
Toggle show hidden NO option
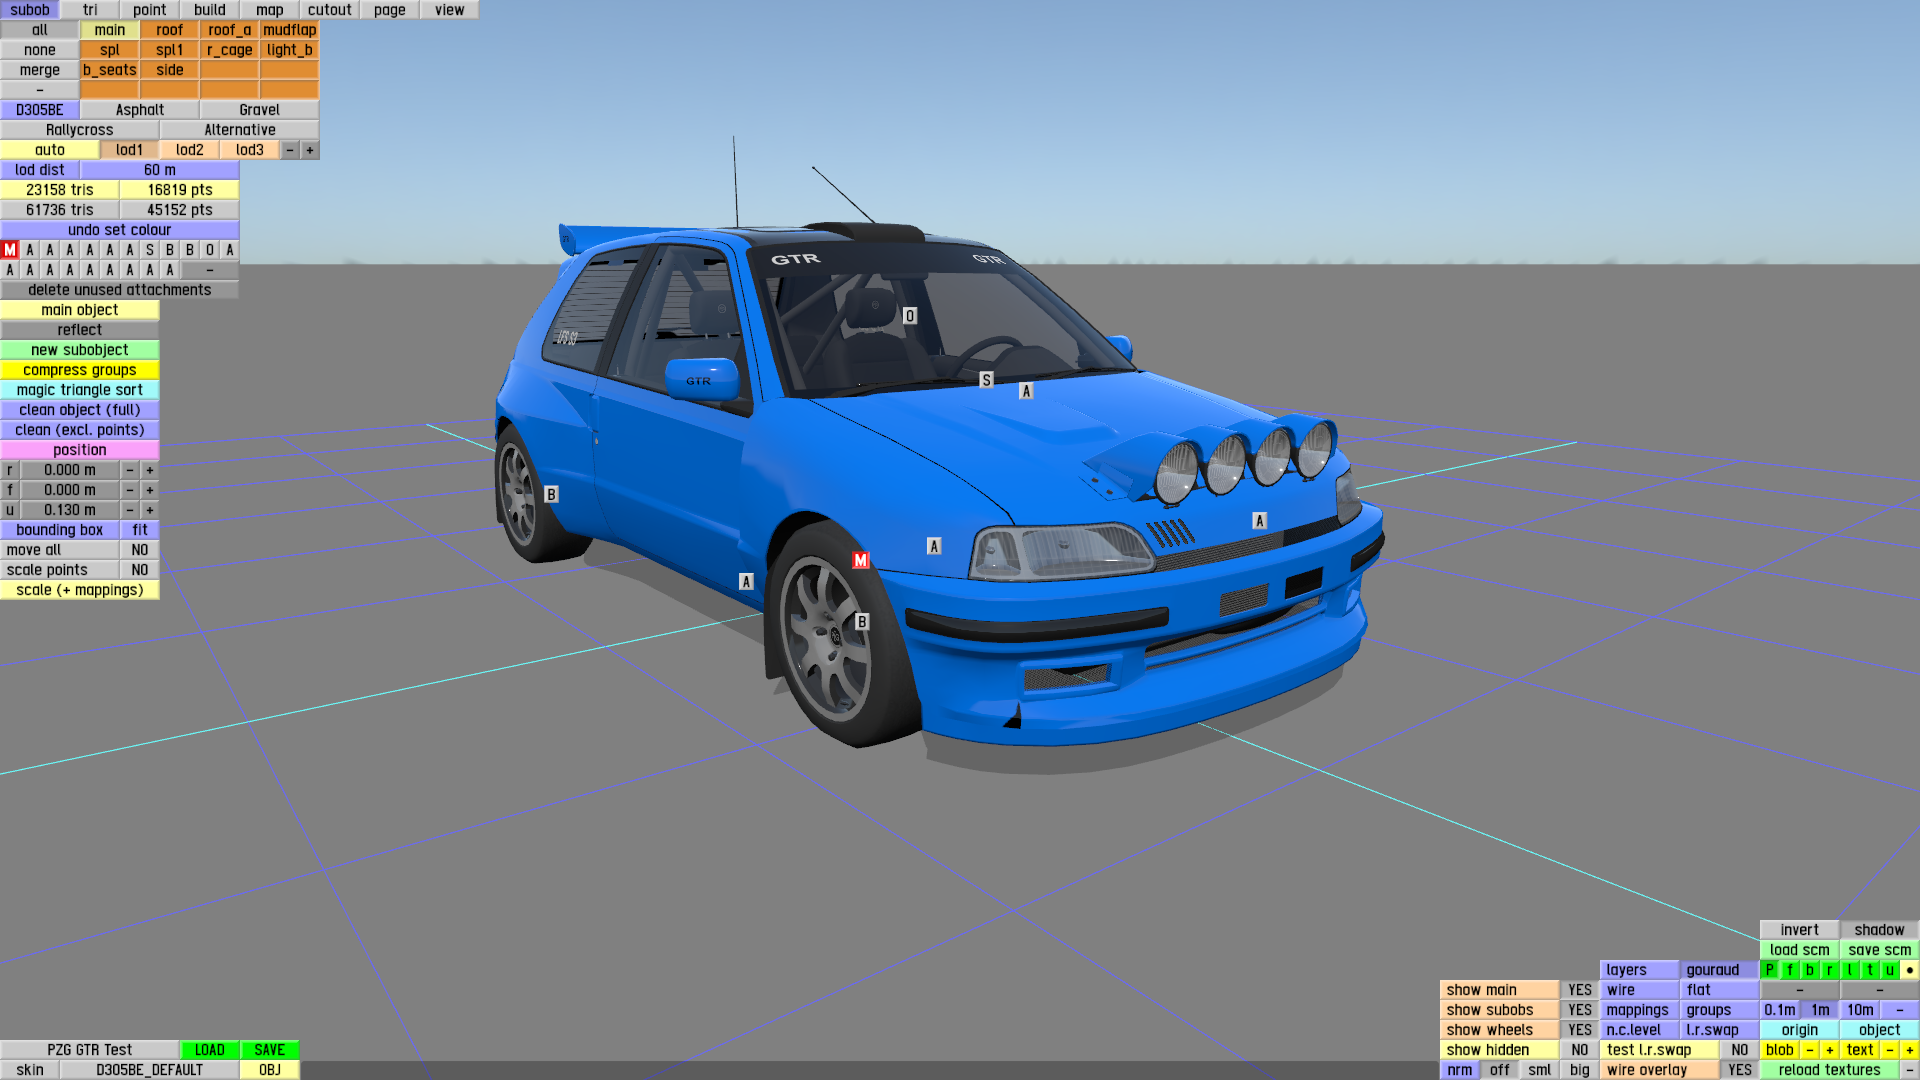click(1579, 1050)
